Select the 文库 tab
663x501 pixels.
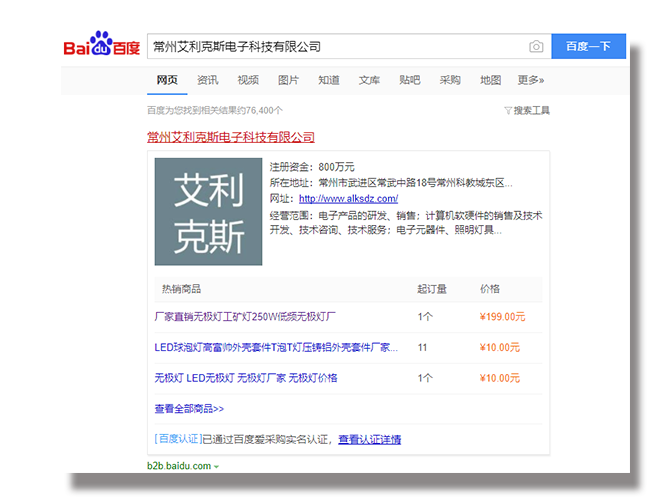pyautogui.click(x=369, y=81)
